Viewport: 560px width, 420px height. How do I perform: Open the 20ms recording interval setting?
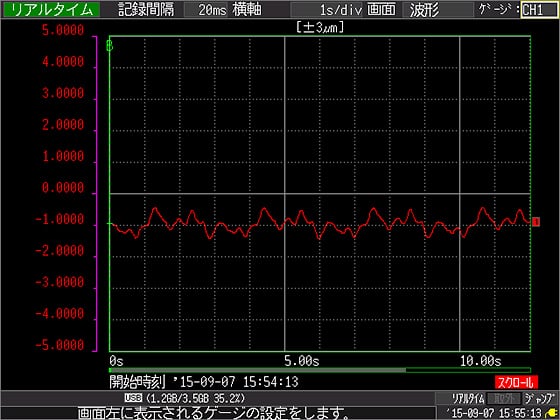[206, 10]
